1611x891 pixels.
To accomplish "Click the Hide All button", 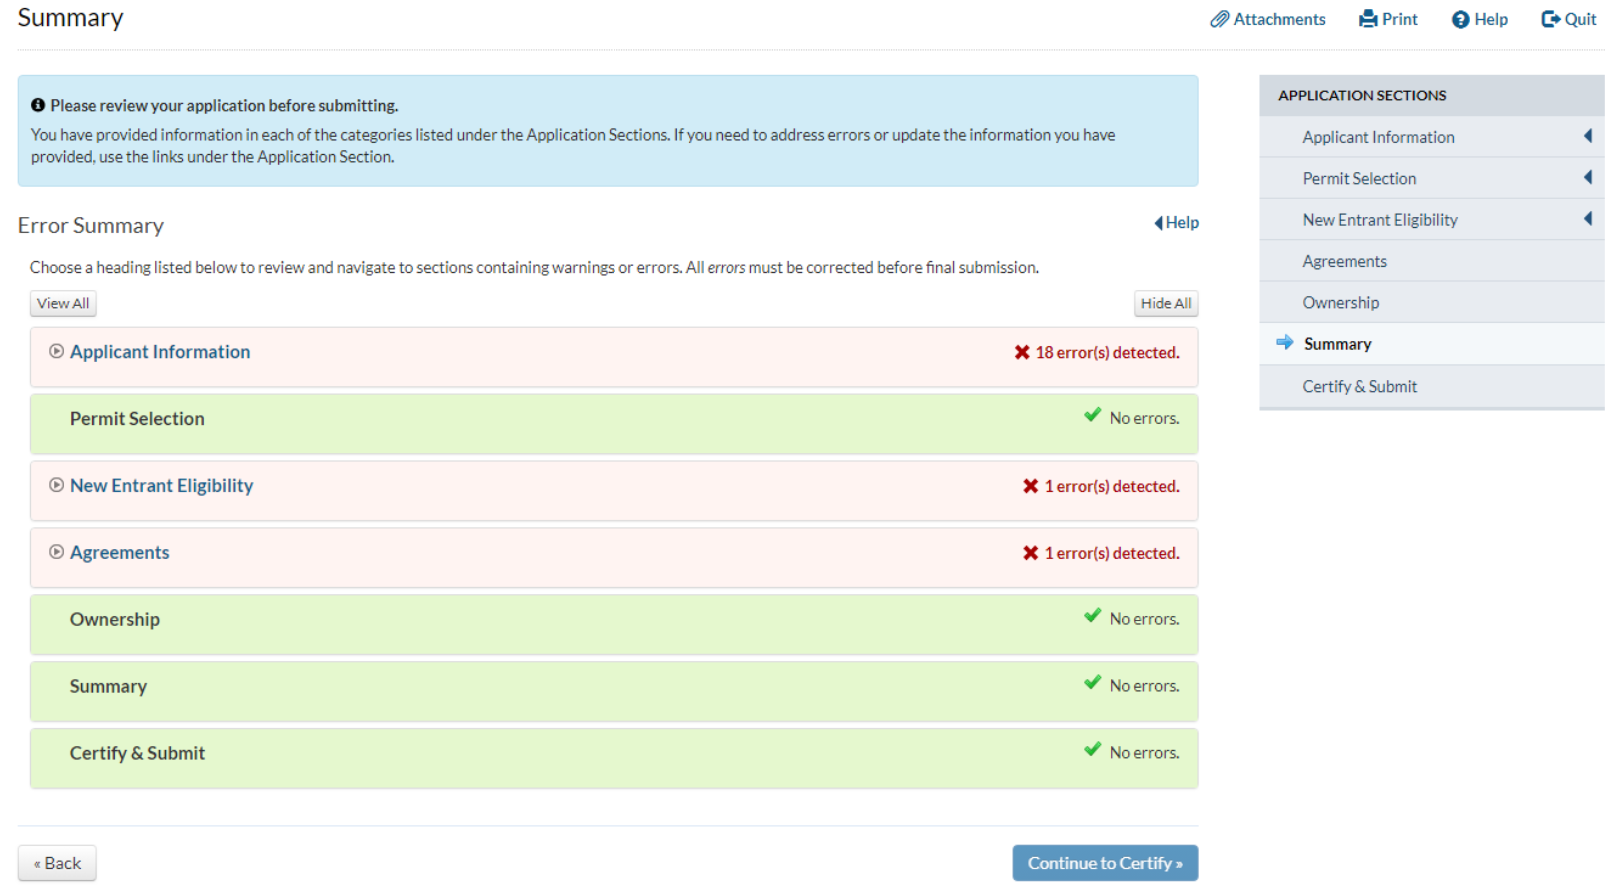I will 1165,304.
